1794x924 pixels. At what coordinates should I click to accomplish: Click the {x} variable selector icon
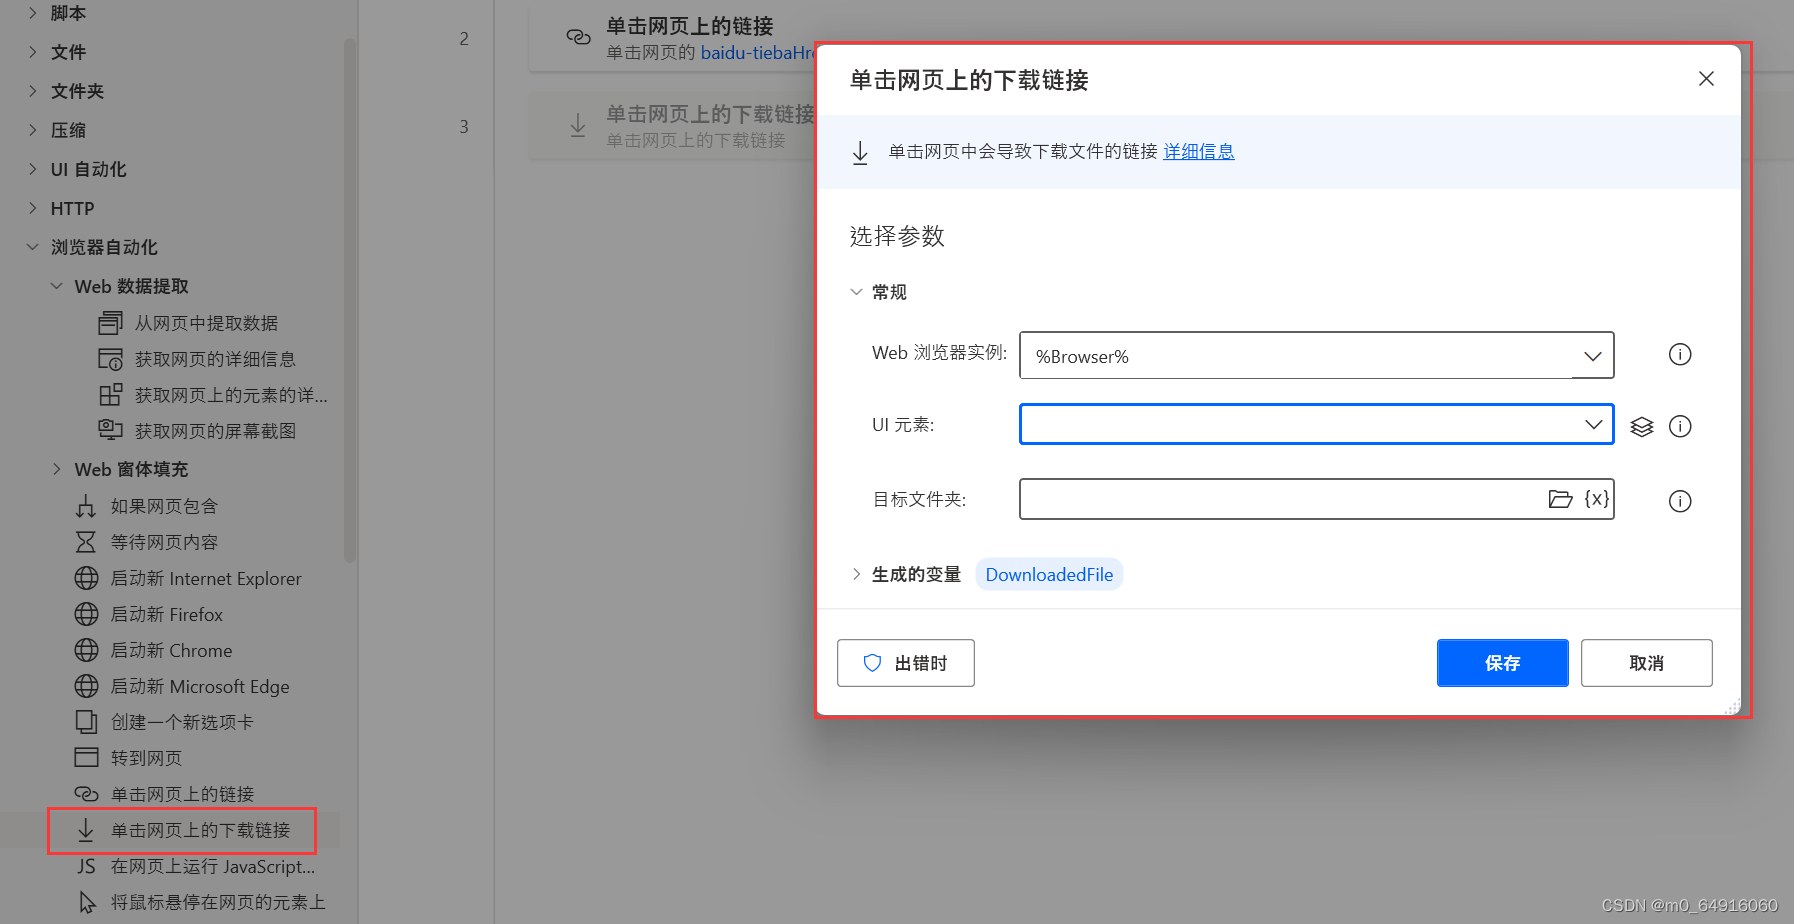1597,499
